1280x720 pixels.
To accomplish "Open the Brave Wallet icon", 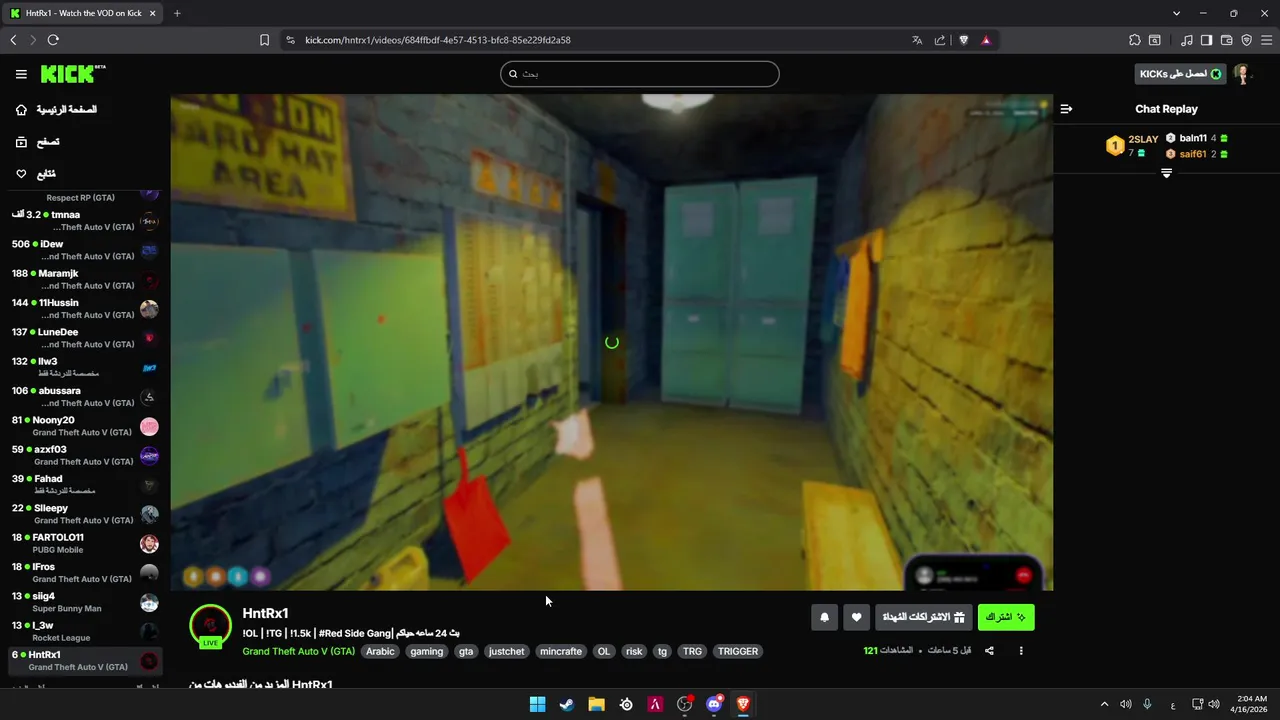I will pos(1226,40).
